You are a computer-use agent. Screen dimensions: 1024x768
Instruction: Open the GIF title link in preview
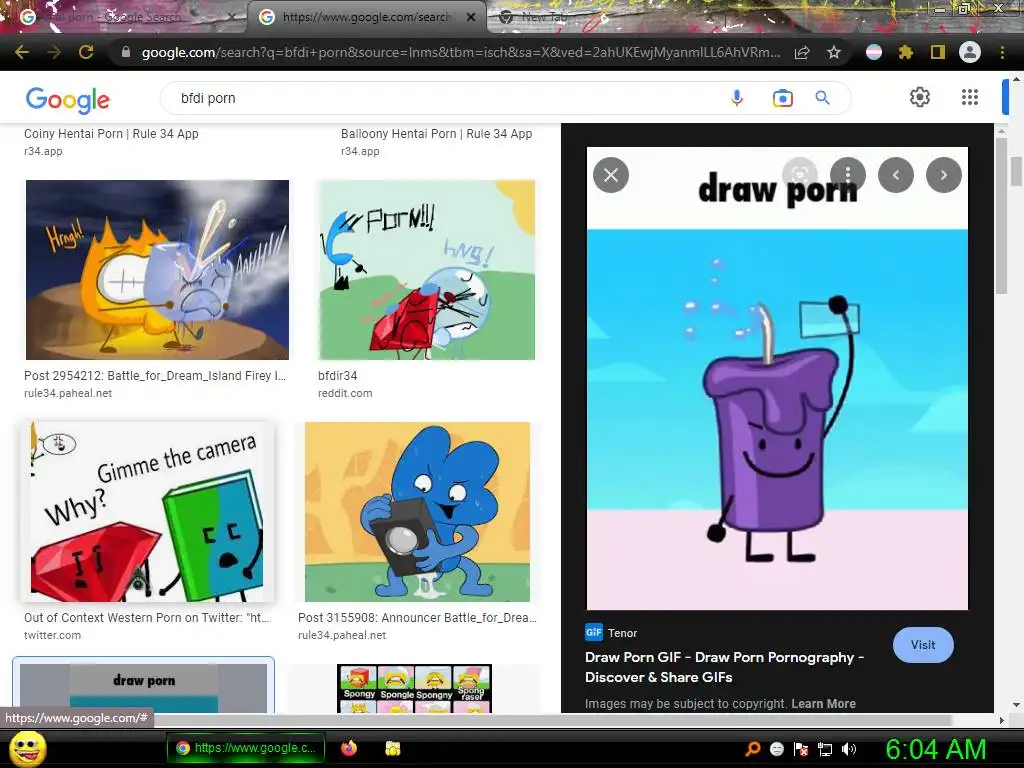click(x=724, y=667)
